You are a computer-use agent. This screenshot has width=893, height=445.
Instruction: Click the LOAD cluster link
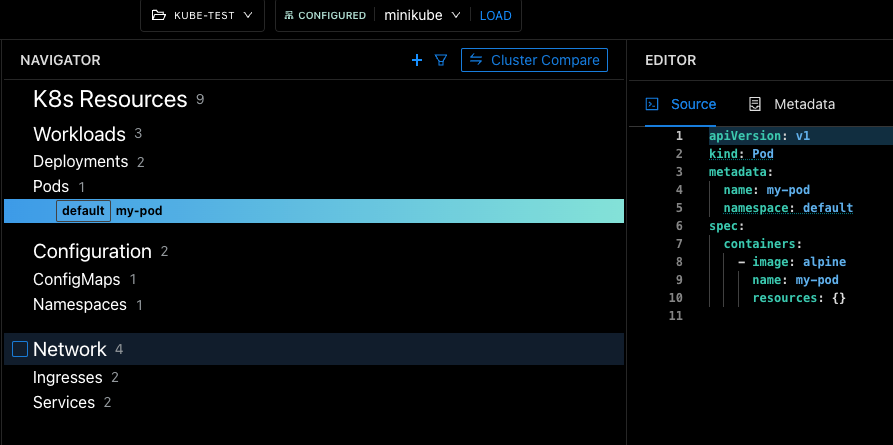click(x=495, y=16)
